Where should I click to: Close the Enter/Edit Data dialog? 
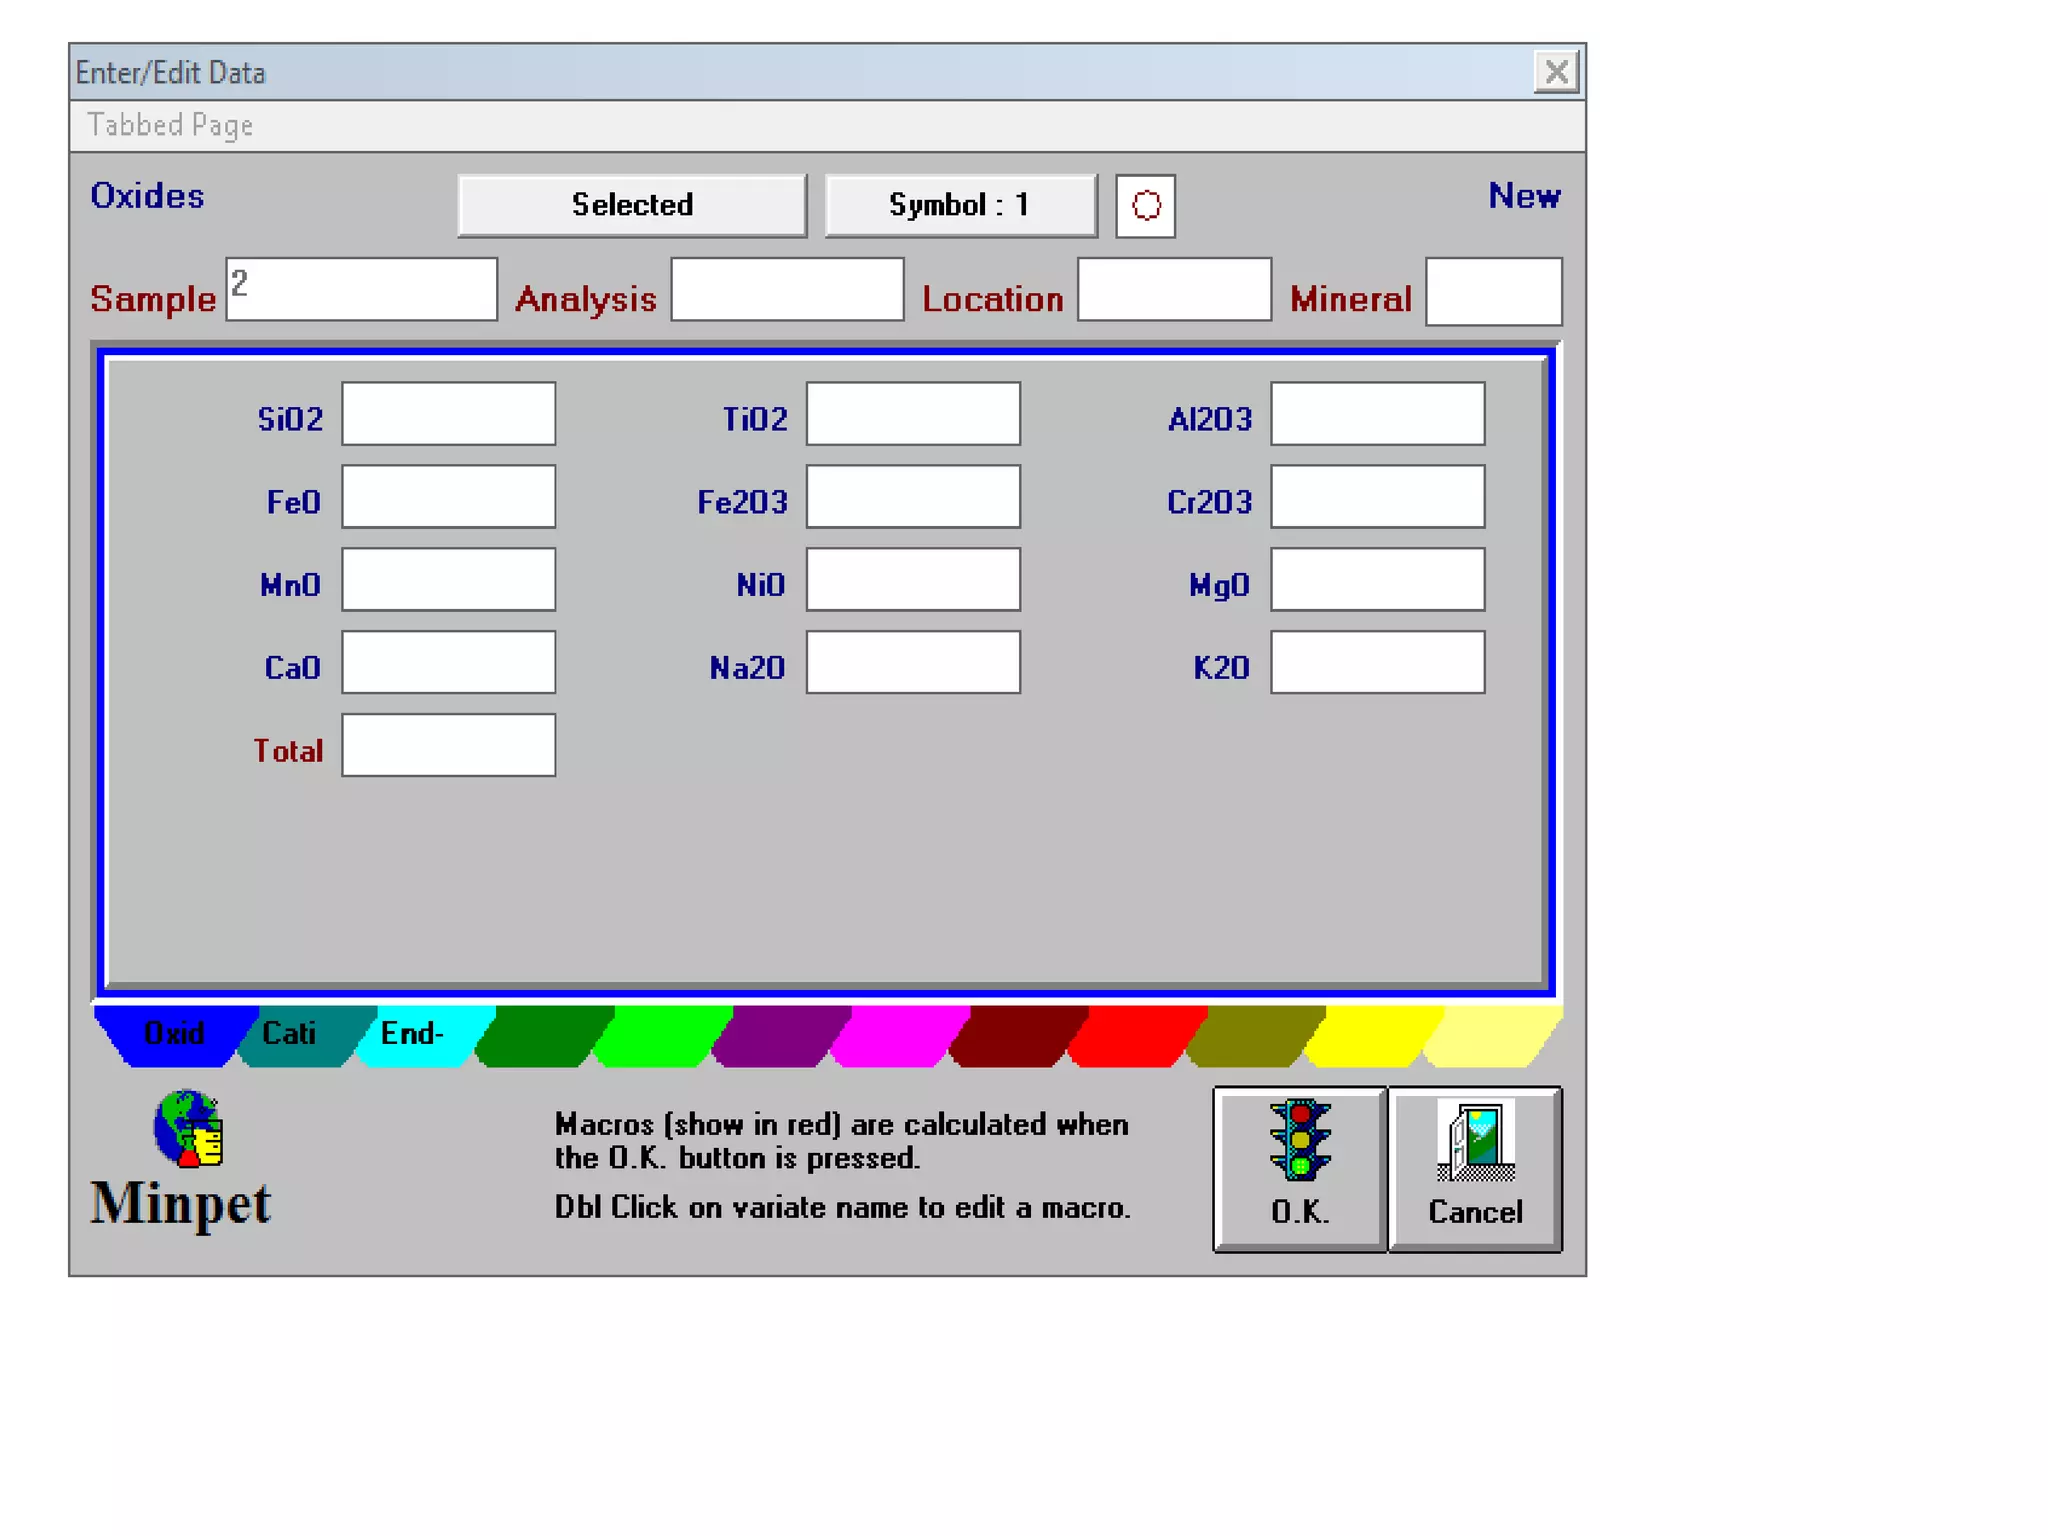click(1555, 72)
